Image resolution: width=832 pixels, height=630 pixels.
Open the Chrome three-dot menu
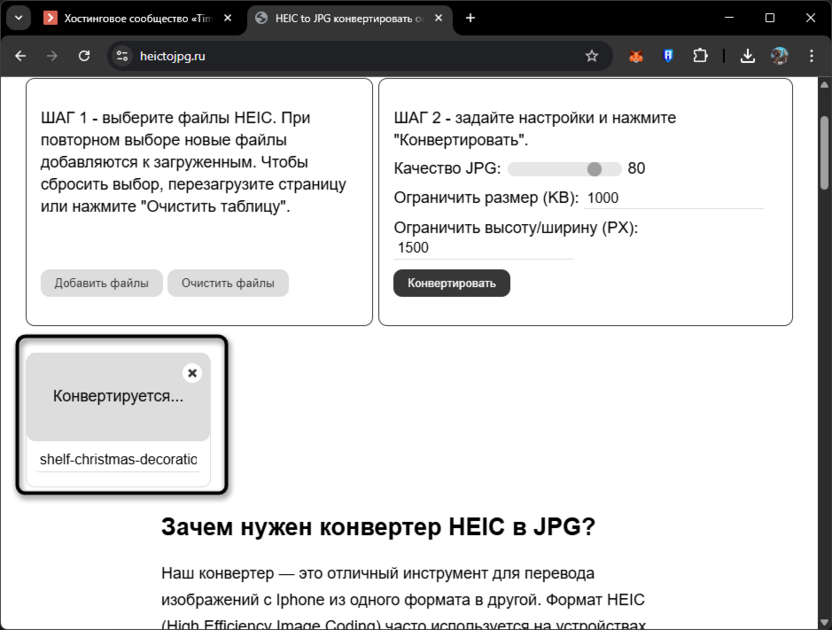click(x=812, y=57)
